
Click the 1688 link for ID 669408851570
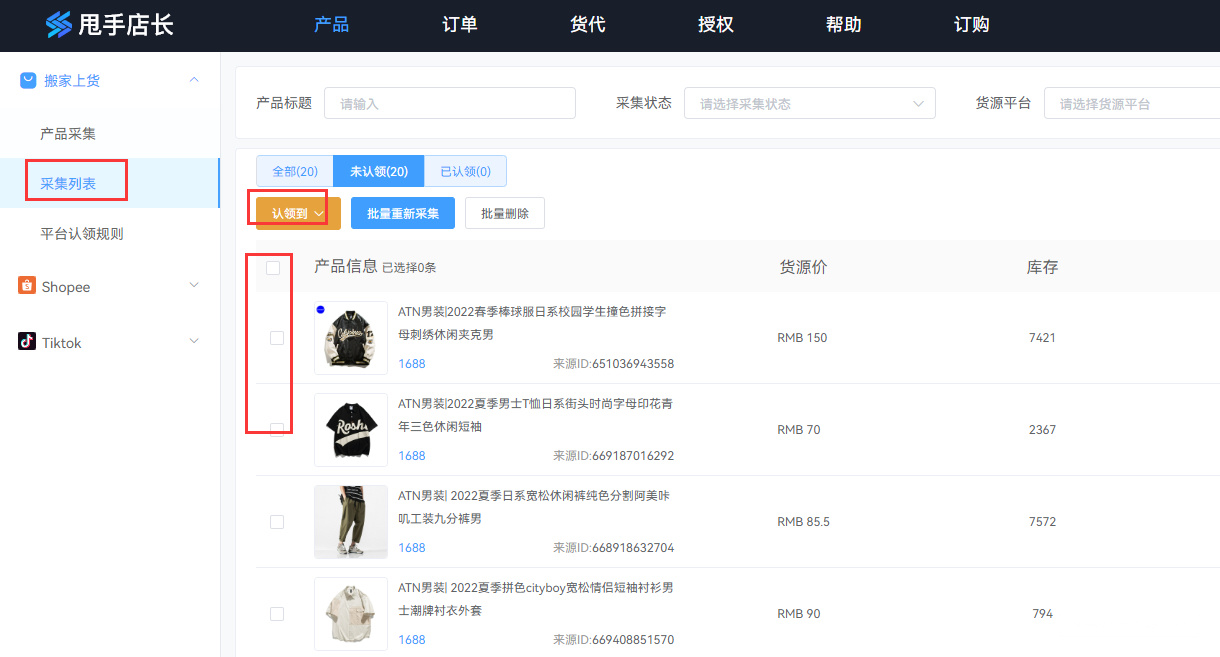(412, 640)
